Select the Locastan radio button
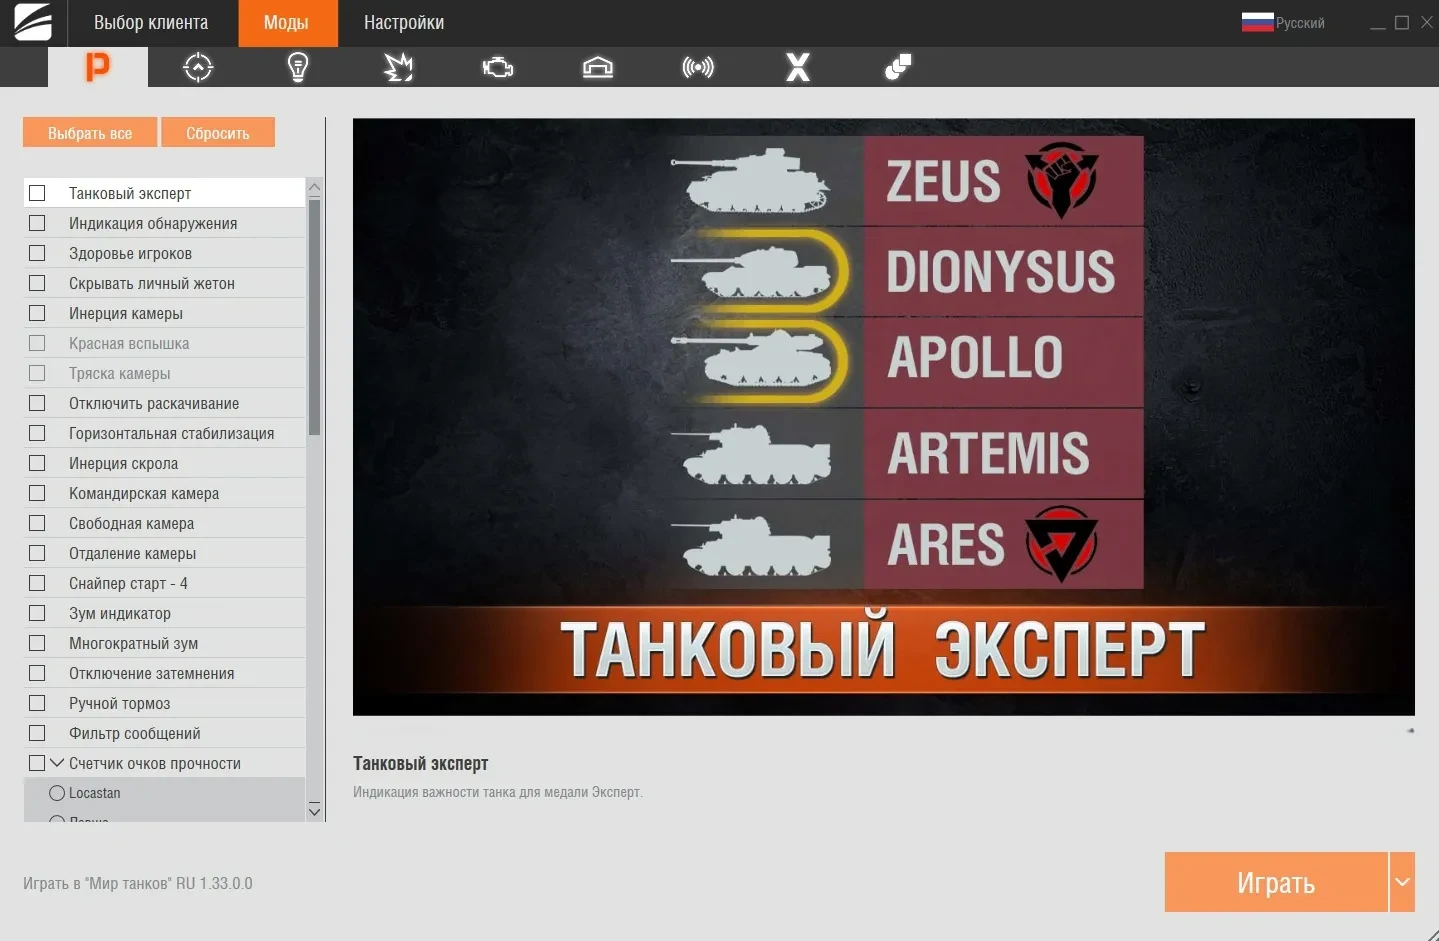1439x941 pixels. [x=57, y=793]
